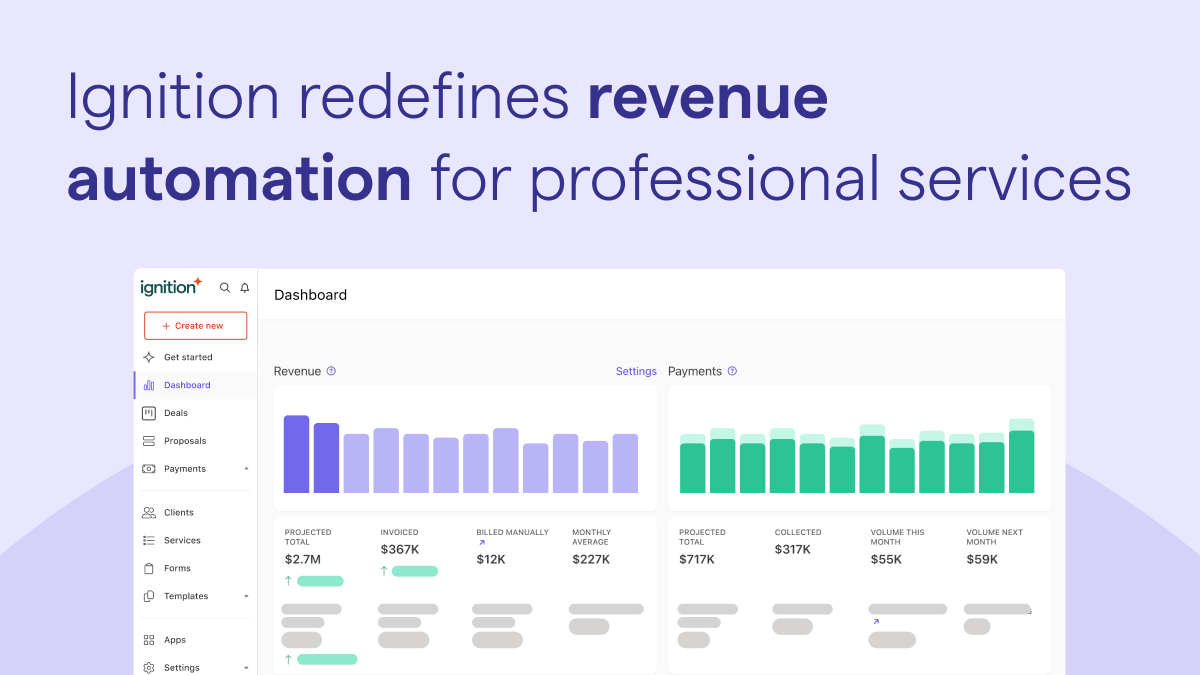The image size is (1200, 675).
Task: Collapse the Payments sidebar section arrow
Action: click(246, 469)
